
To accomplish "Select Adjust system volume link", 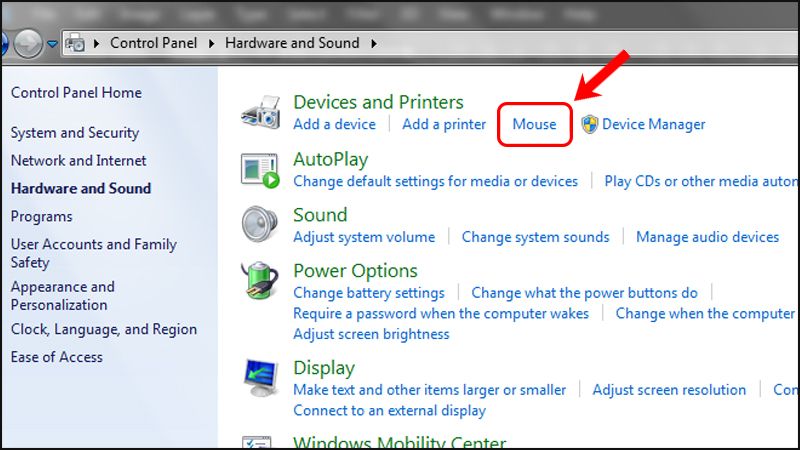I will [364, 237].
